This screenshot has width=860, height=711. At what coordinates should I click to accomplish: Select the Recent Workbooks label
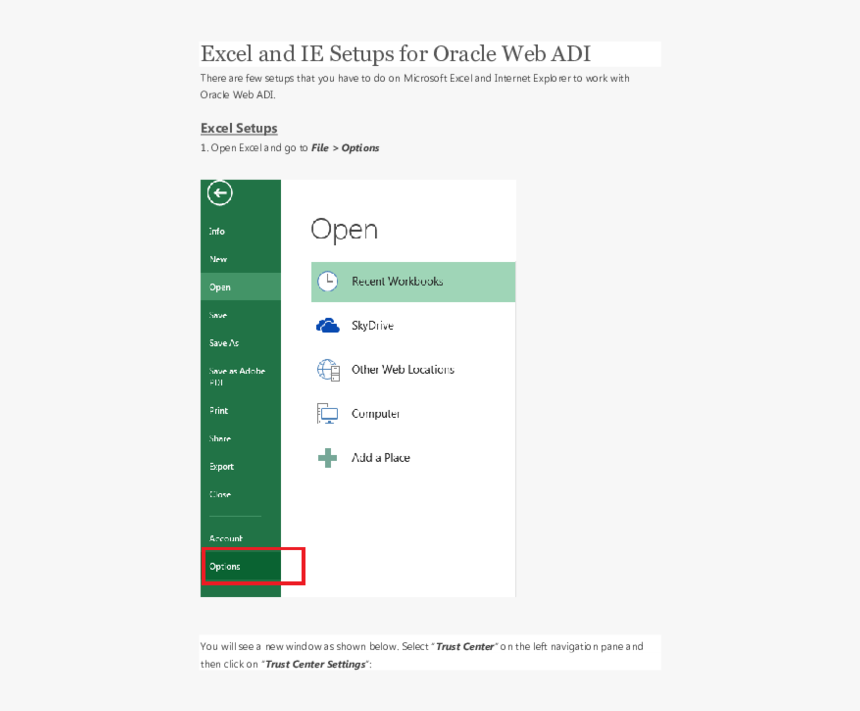click(397, 281)
